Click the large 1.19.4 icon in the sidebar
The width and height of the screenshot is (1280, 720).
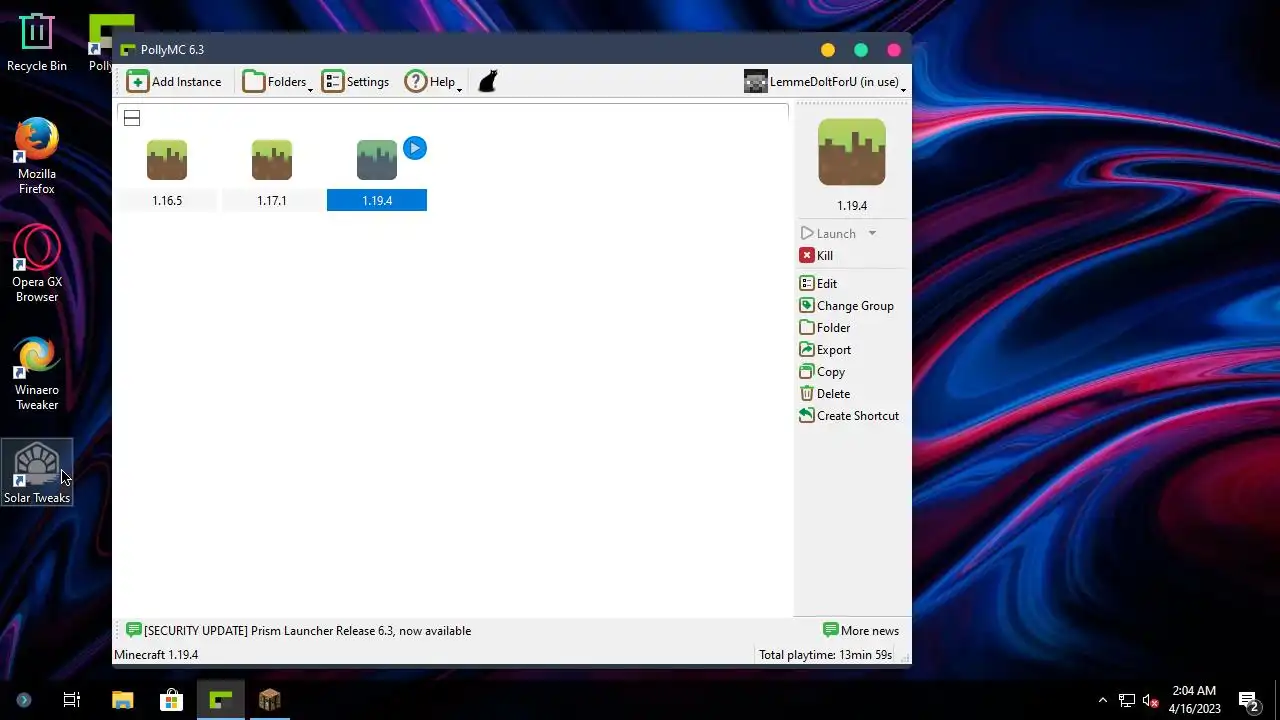pos(852,152)
